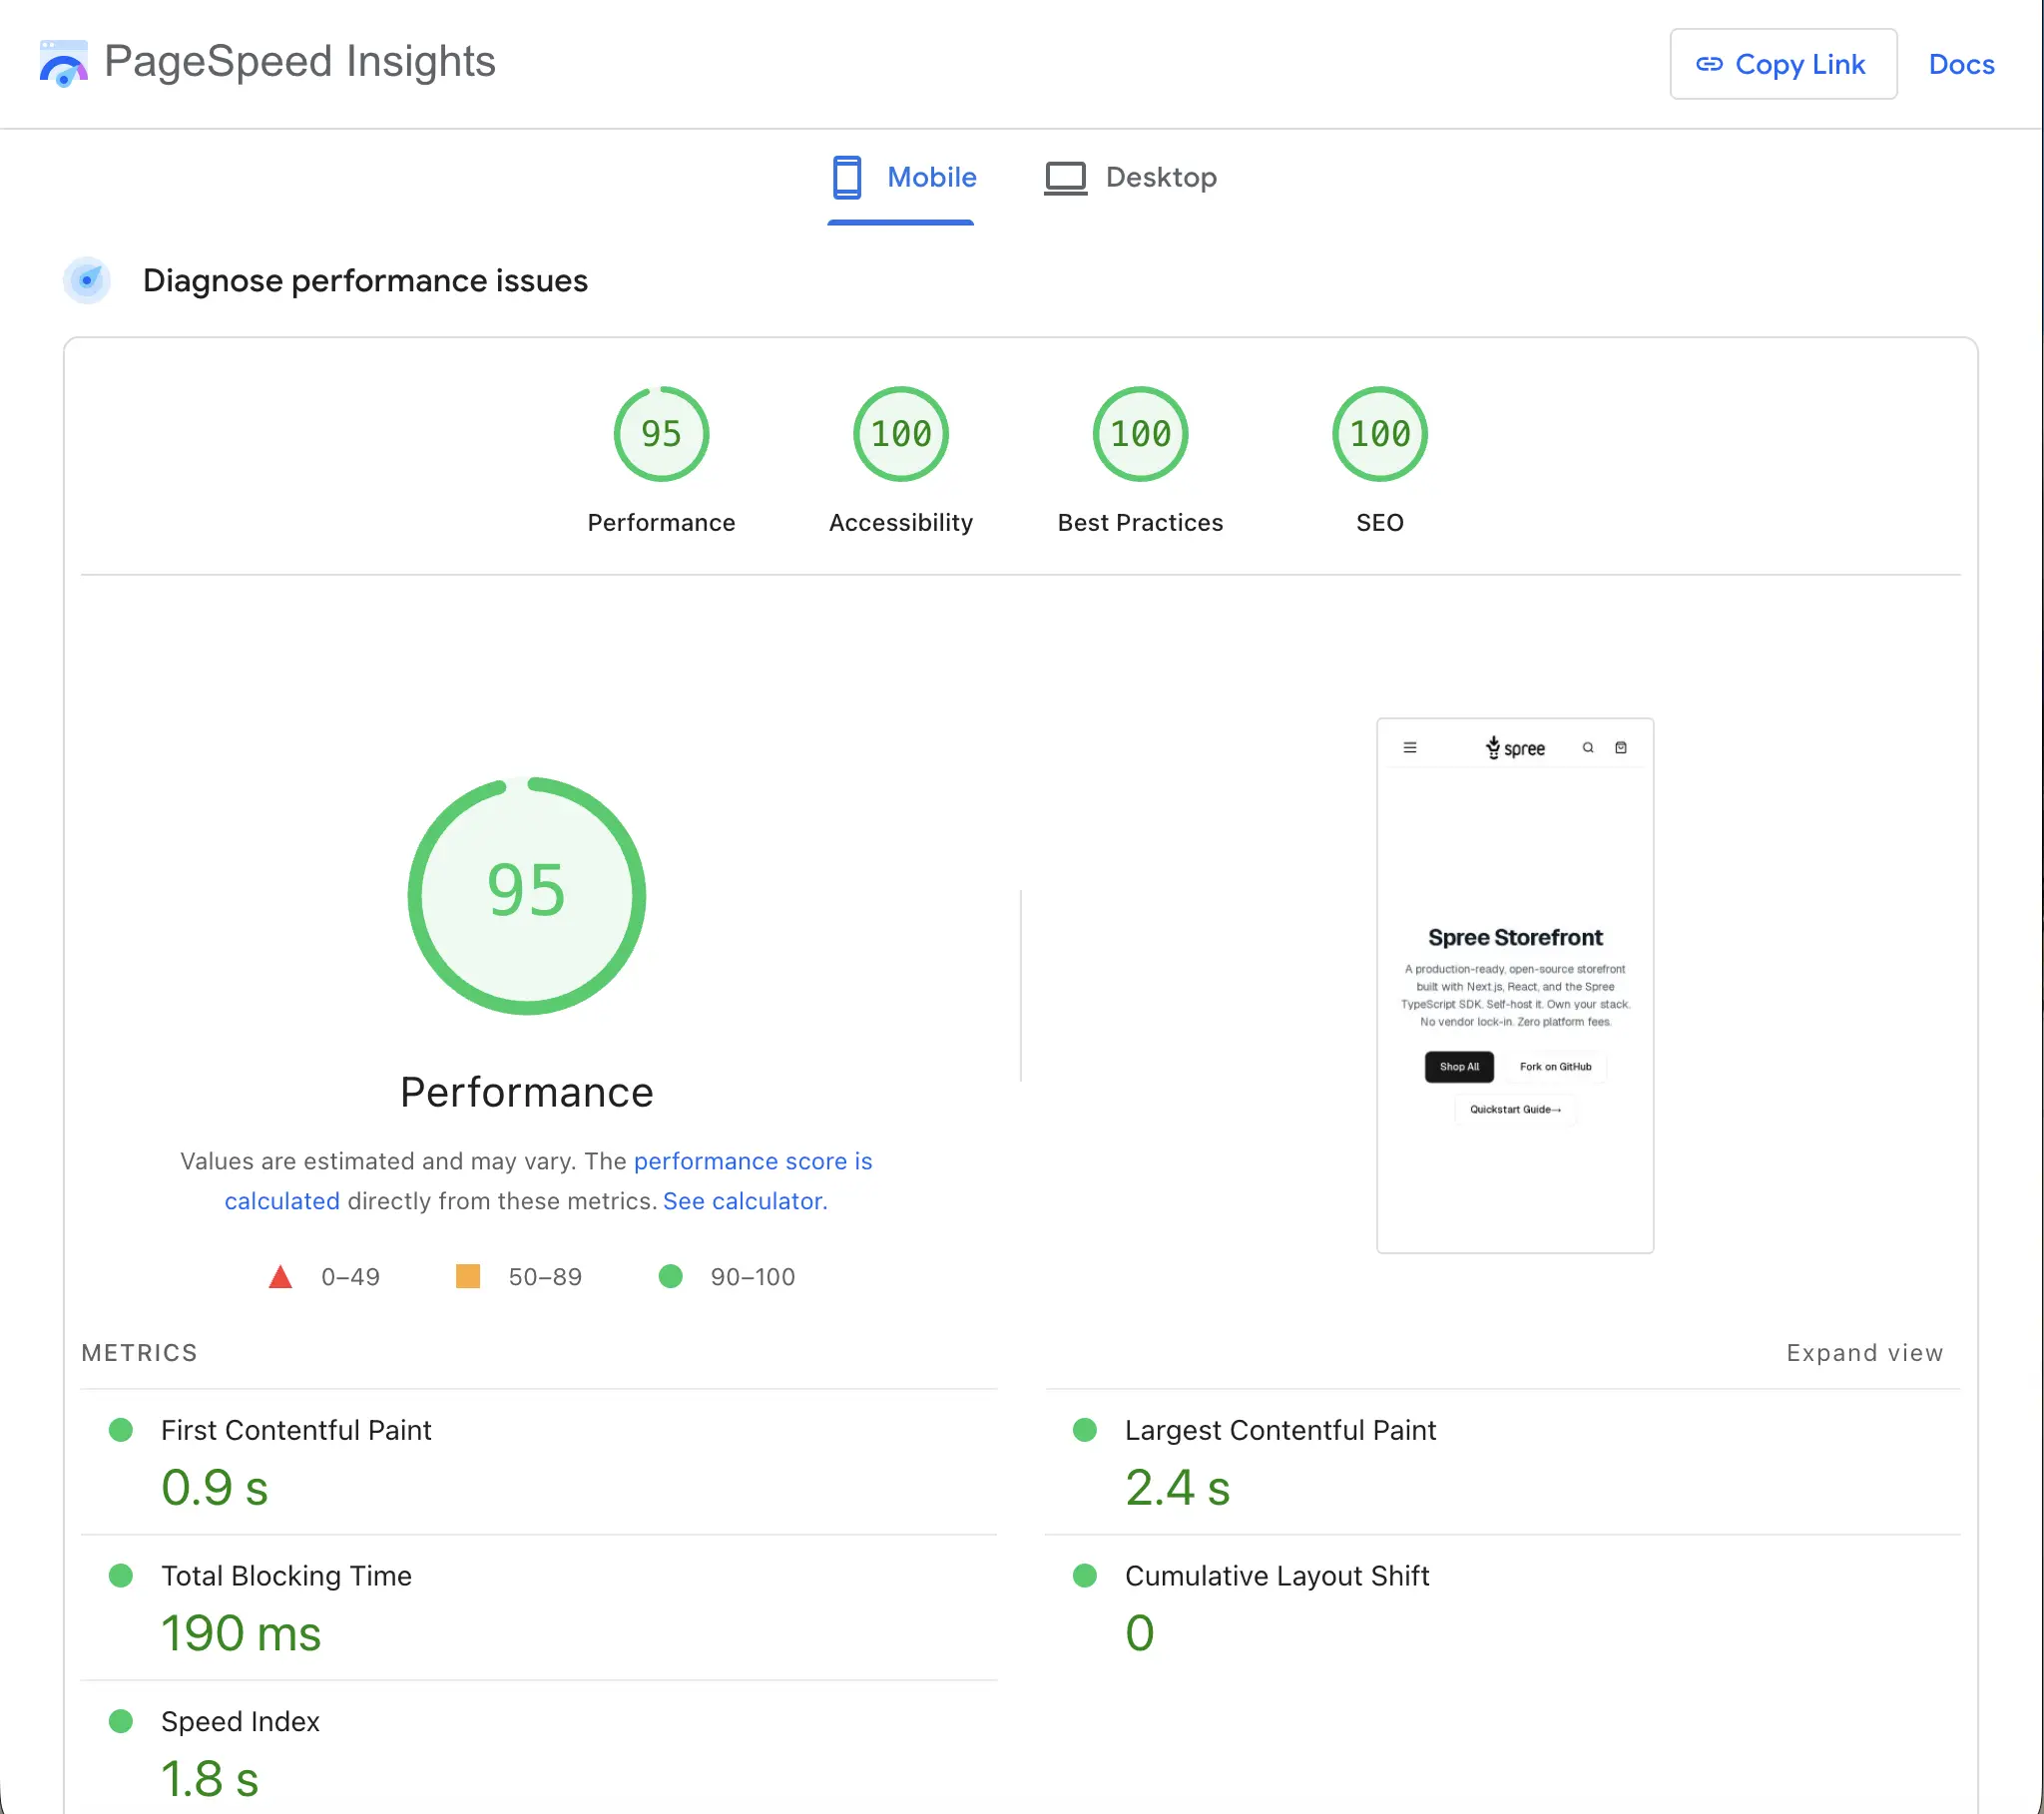Click the laptop icon next to Desktop
This screenshot has width=2044, height=1814.
pyautogui.click(x=1066, y=177)
